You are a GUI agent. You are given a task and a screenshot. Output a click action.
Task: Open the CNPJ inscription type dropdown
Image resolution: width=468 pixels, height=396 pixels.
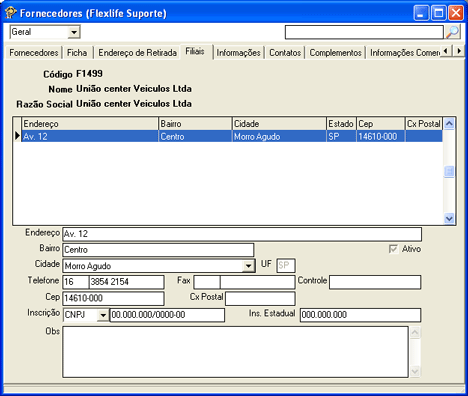103,315
